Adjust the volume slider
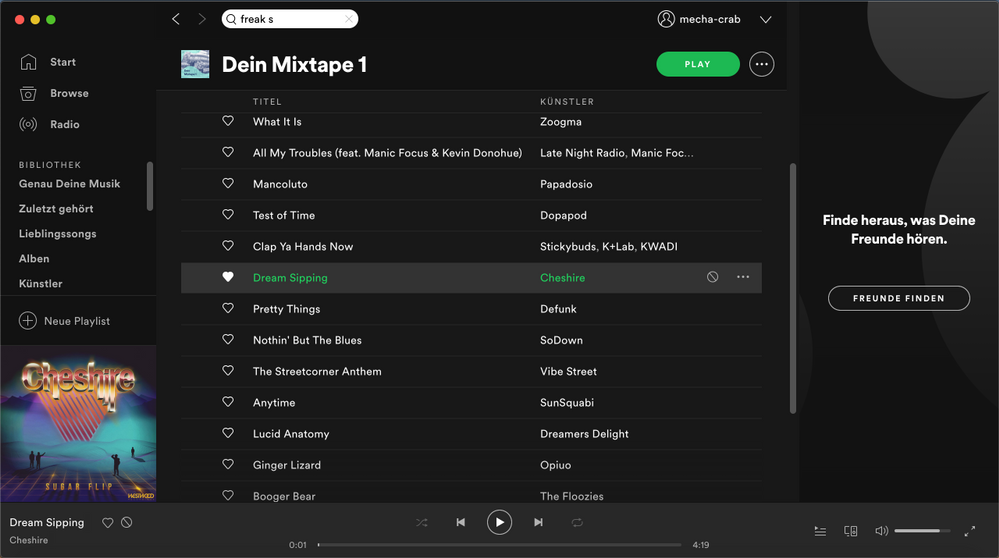999x558 pixels. coord(922,531)
